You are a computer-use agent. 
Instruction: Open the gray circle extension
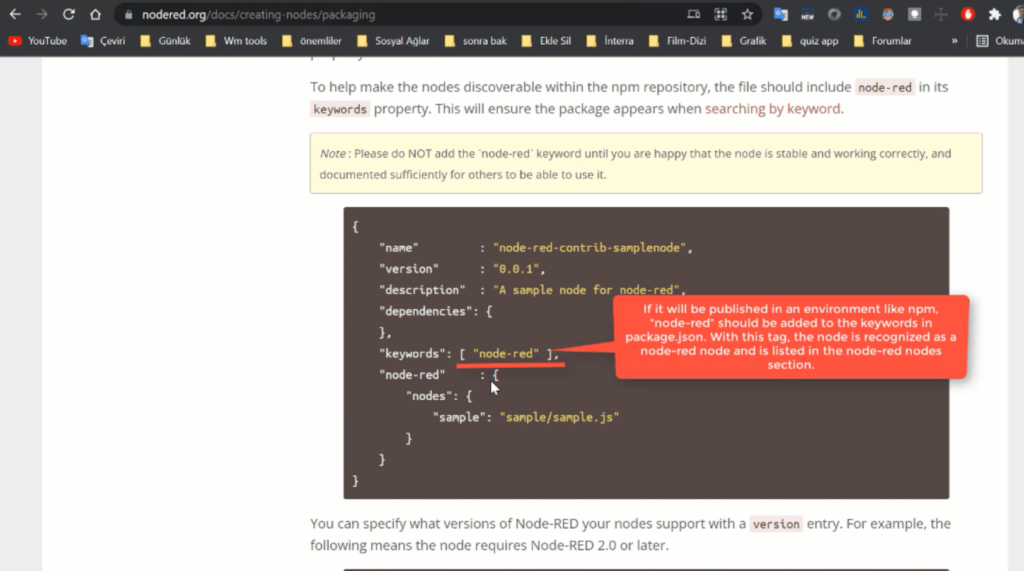(x=834, y=14)
